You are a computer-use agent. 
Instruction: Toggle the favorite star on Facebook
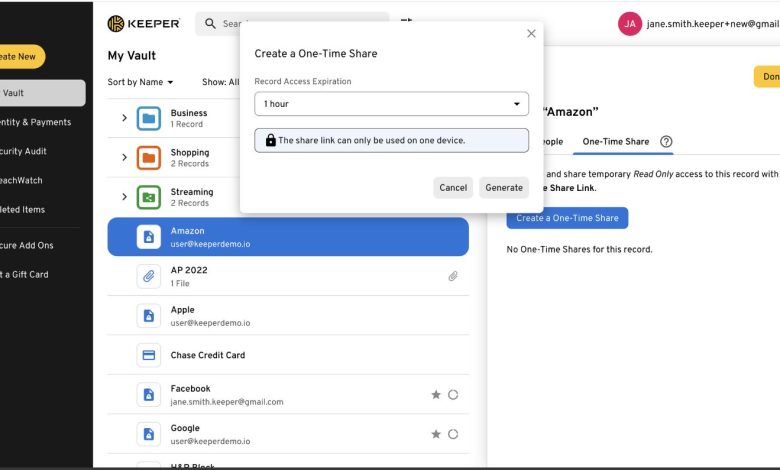pos(436,395)
